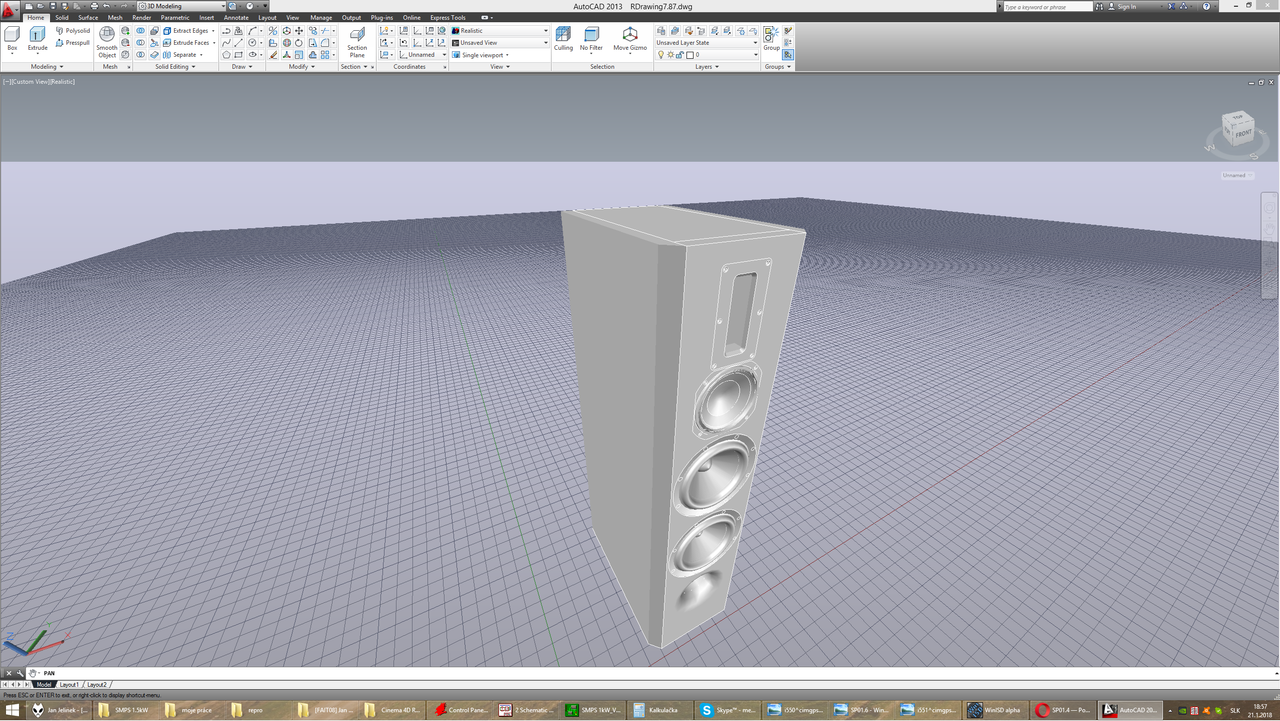Click the keyword search input field
The width and height of the screenshot is (1280, 721).
pos(1049,7)
